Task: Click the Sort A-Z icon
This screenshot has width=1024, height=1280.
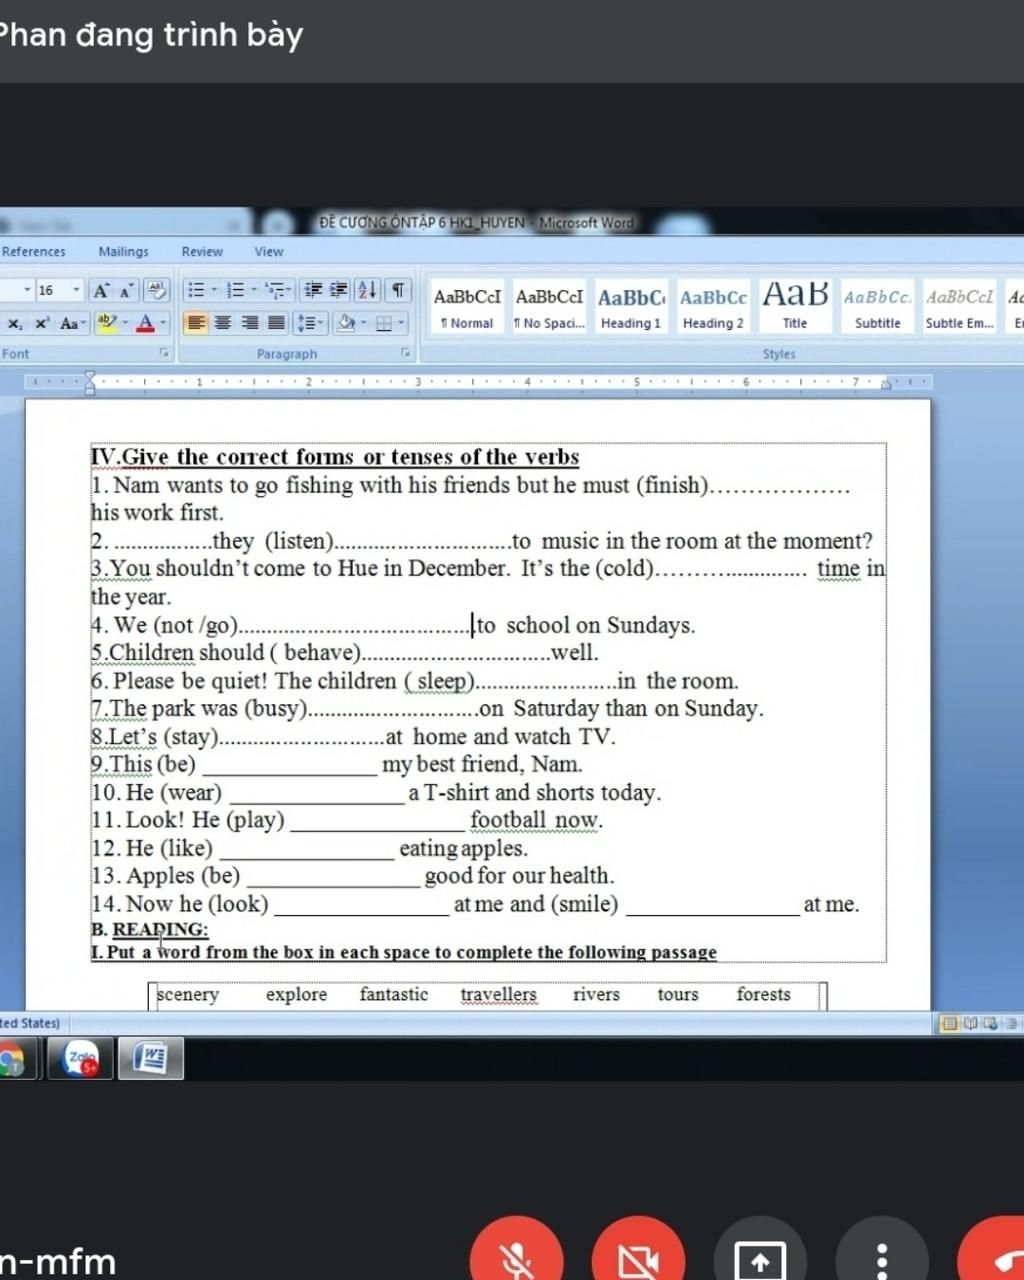Action: (x=368, y=291)
